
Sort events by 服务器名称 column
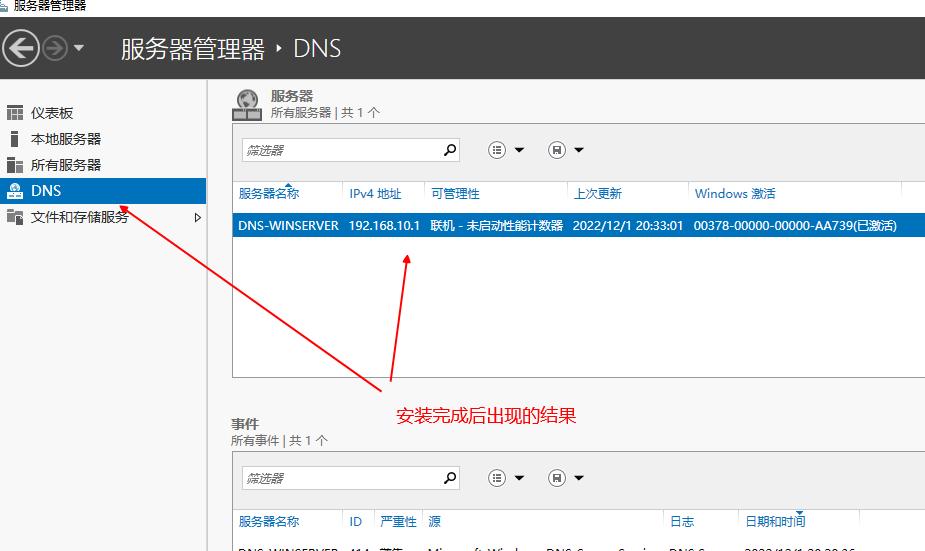pyautogui.click(x=269, y=522)
